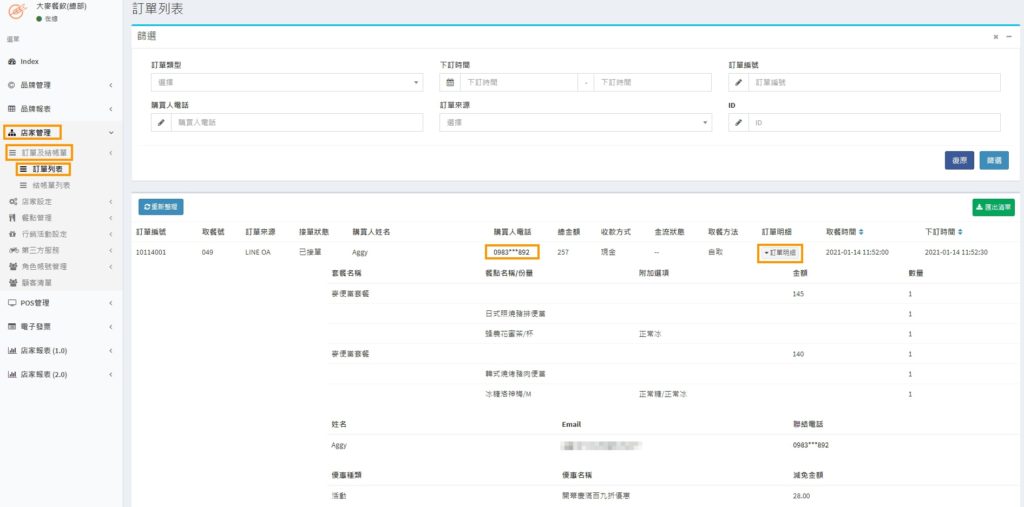Click the 重新整理 refresh button
Viewport: 1024px width, 507px height.
161,207
